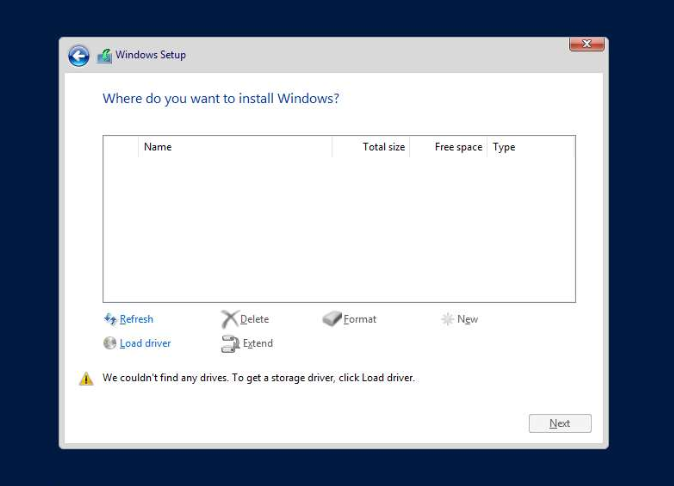Click the Load driver disc icon
Image resolution: width=674 pixels, height=486 pixels.
click(110, 343)
